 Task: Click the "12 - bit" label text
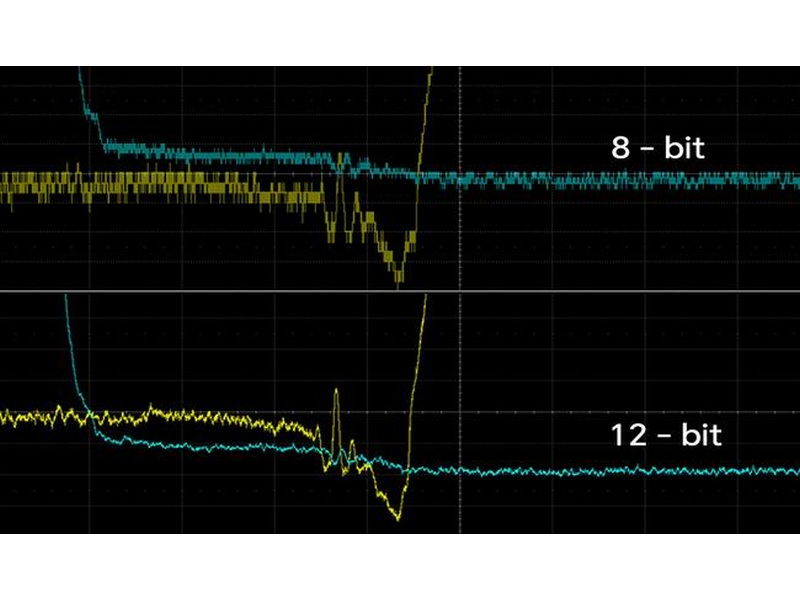tap(667, 436)
